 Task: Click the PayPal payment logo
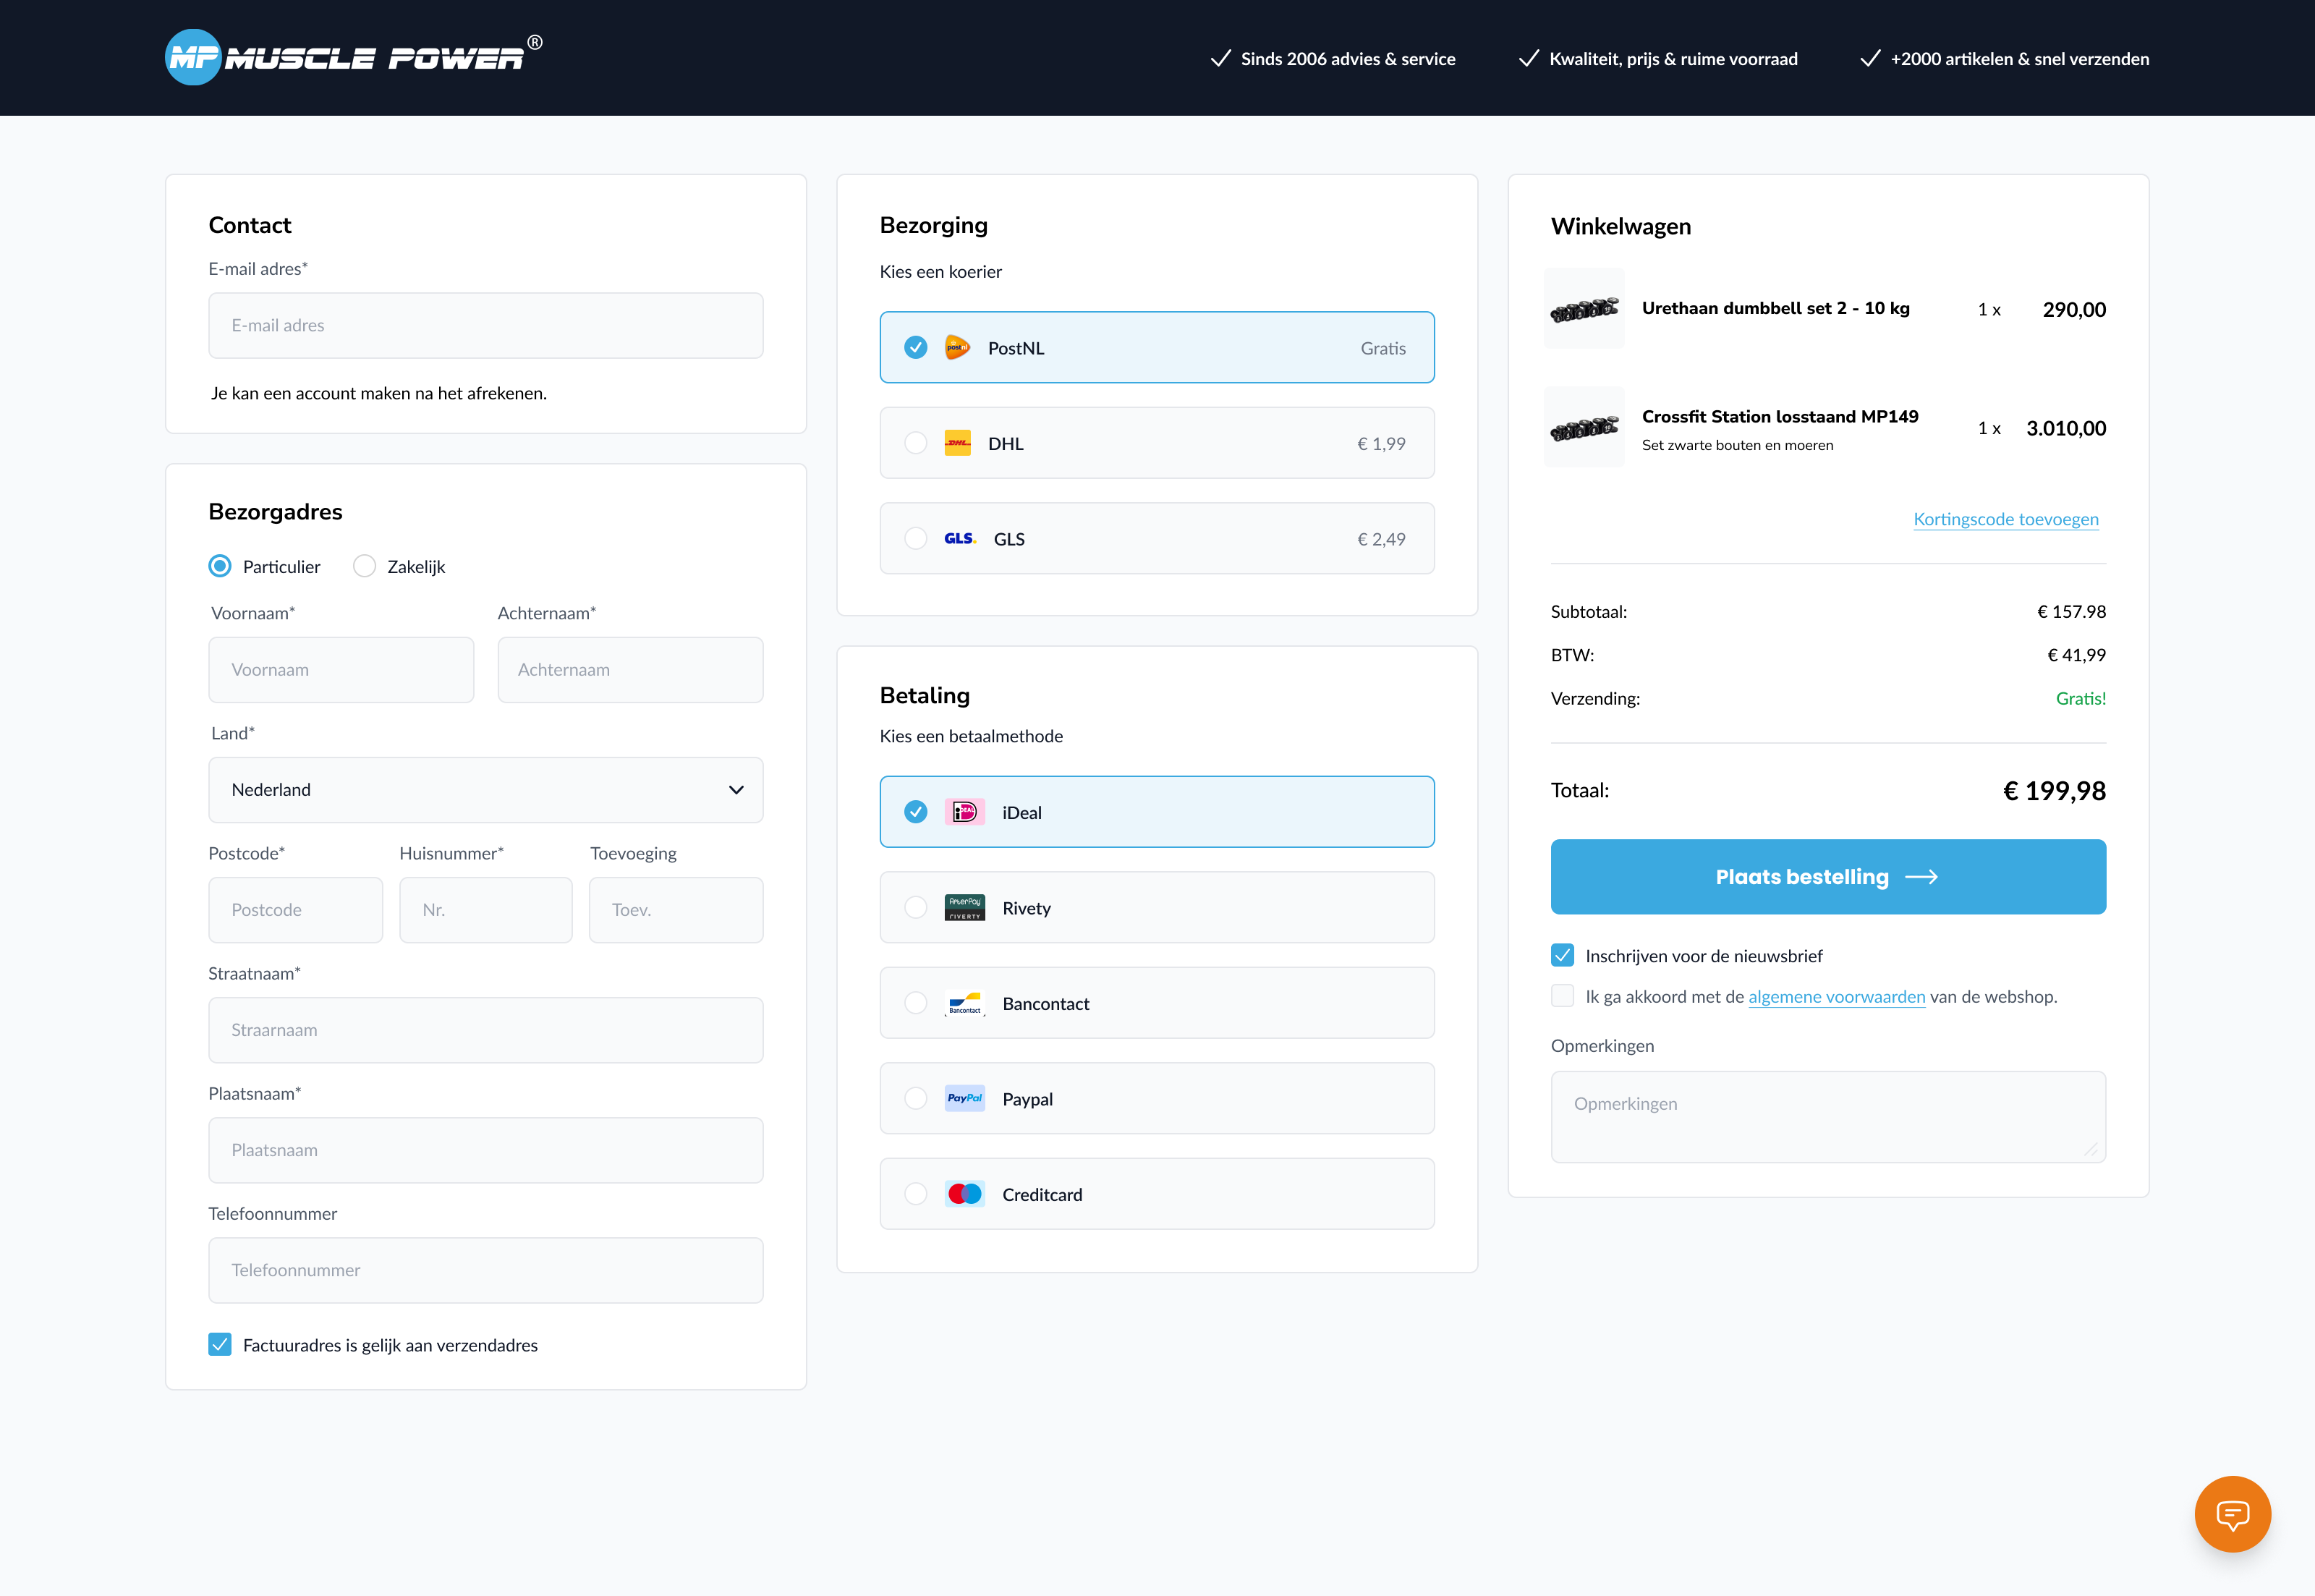click(964, 1098)
